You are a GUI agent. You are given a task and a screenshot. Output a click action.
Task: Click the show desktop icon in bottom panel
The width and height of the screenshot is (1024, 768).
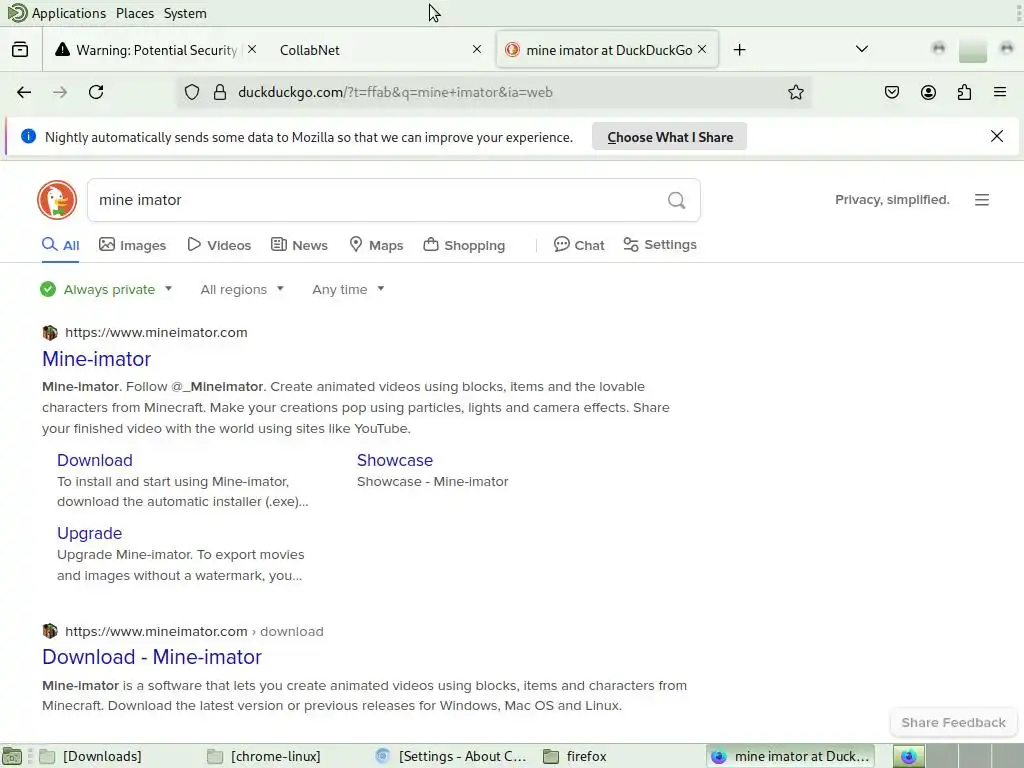coord(12,756)
